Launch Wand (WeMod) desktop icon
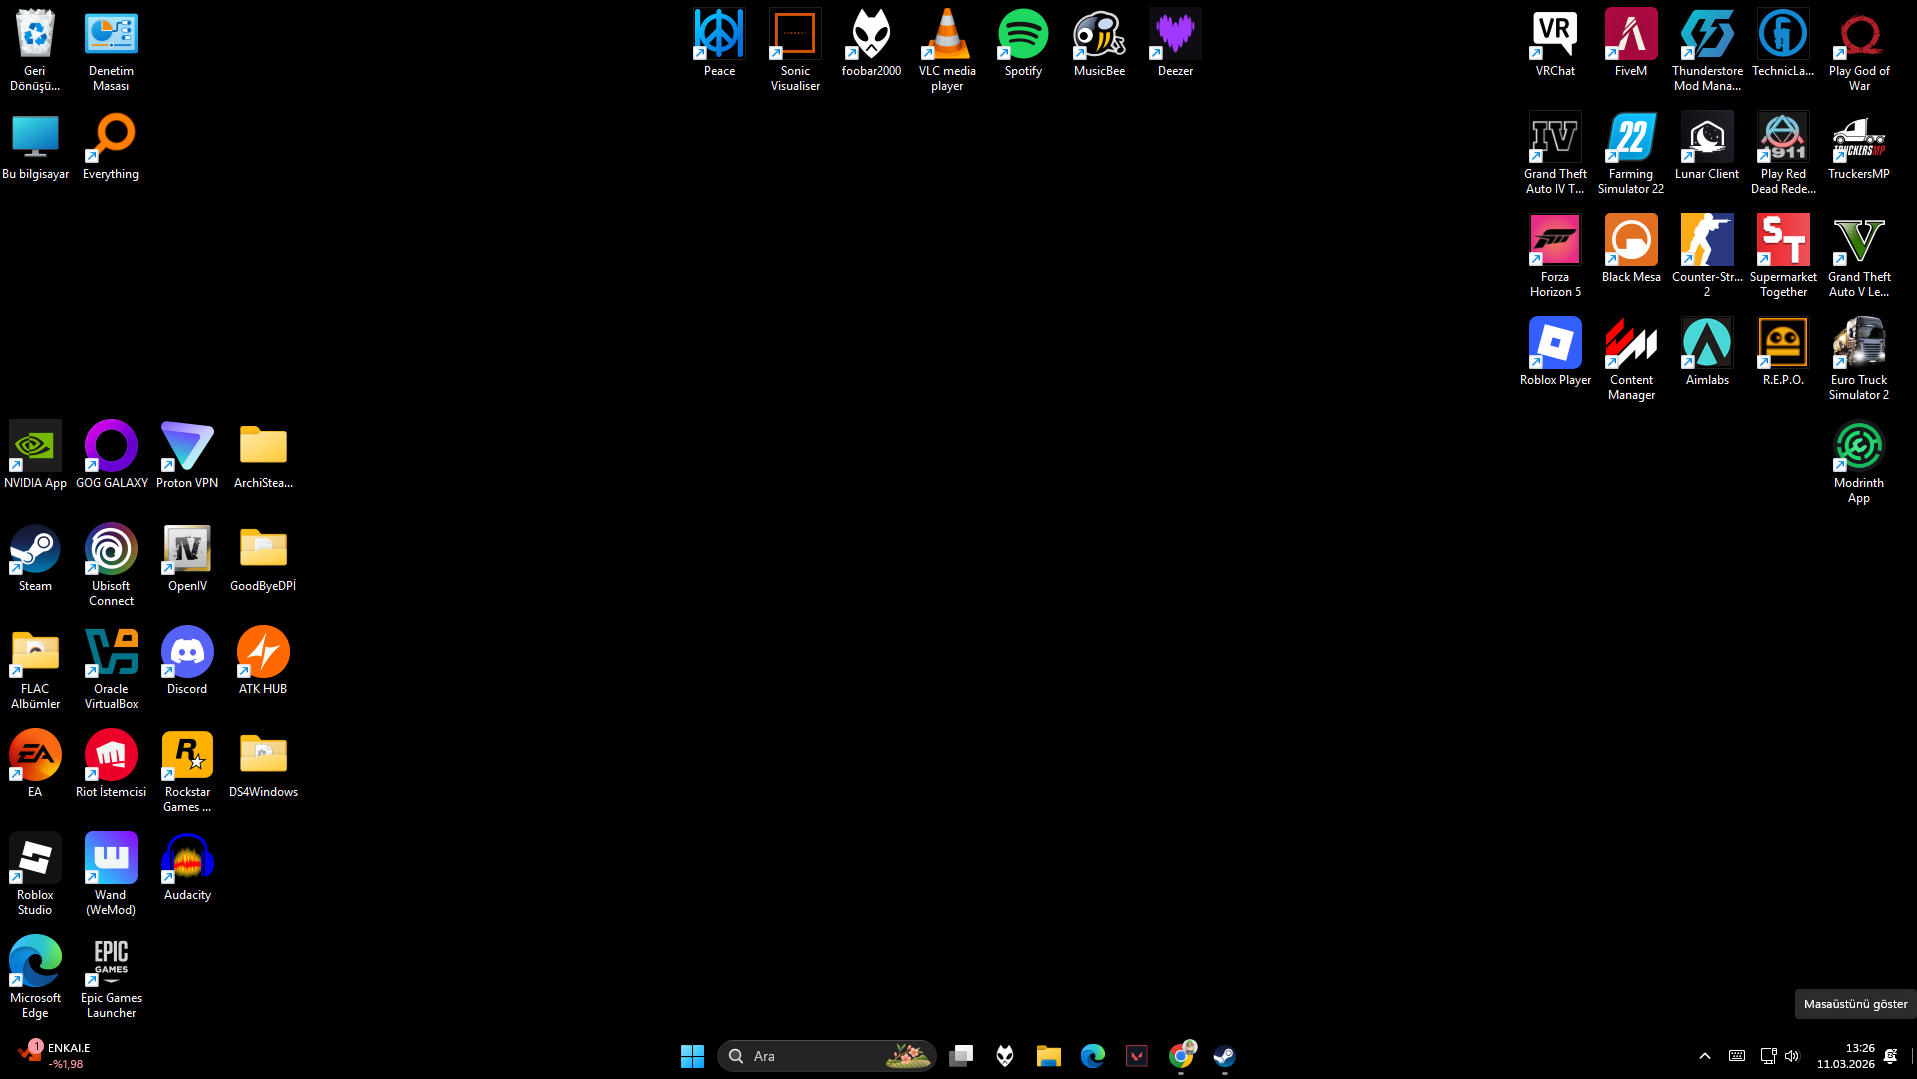1917x1079 pixels. pyautogui.click(x=111, y=873)
